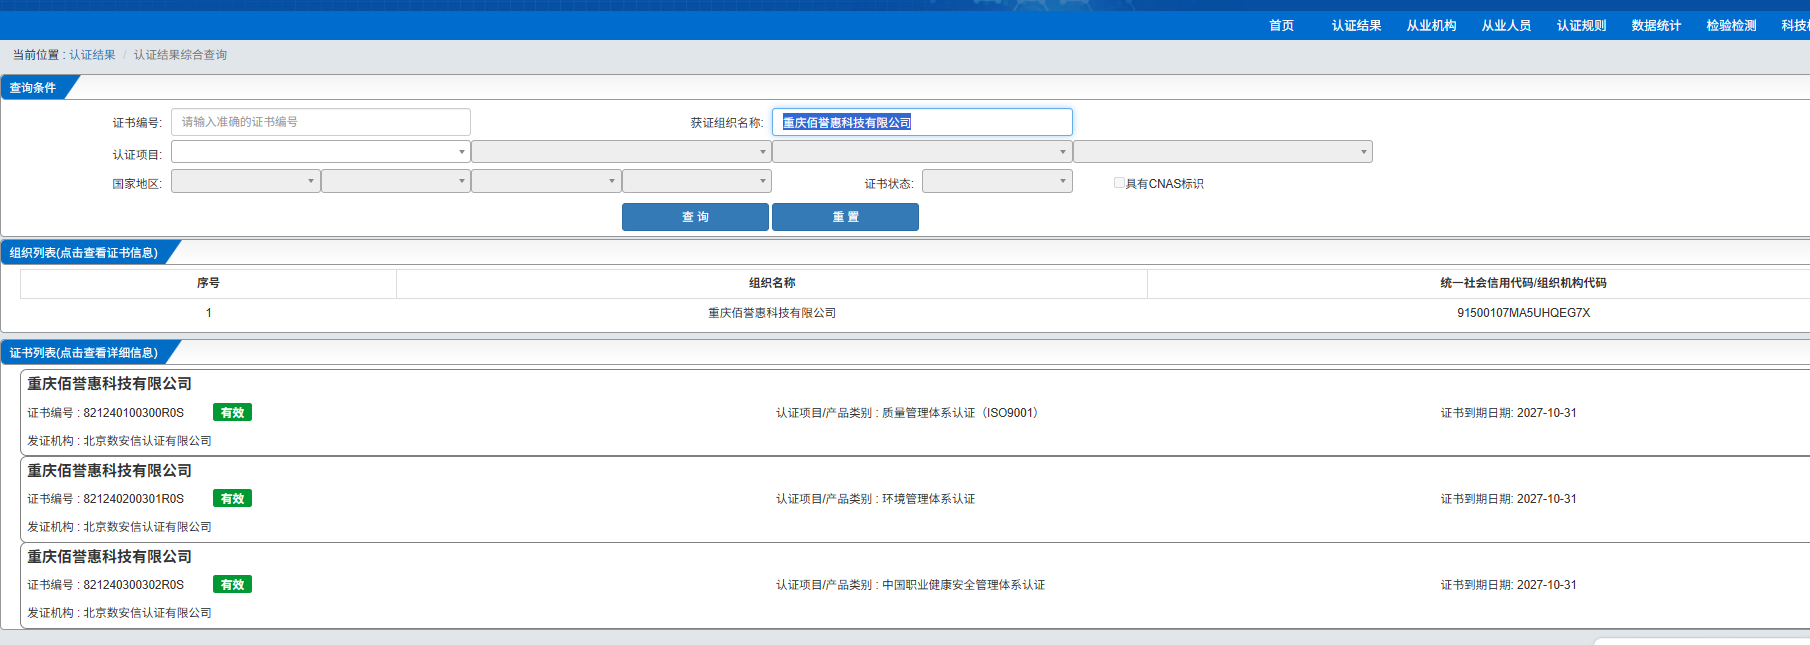The height and width of the screenshot is (645, 1810).
Task: Open certificate 821240100300R0S
Action: click(133, 413)
